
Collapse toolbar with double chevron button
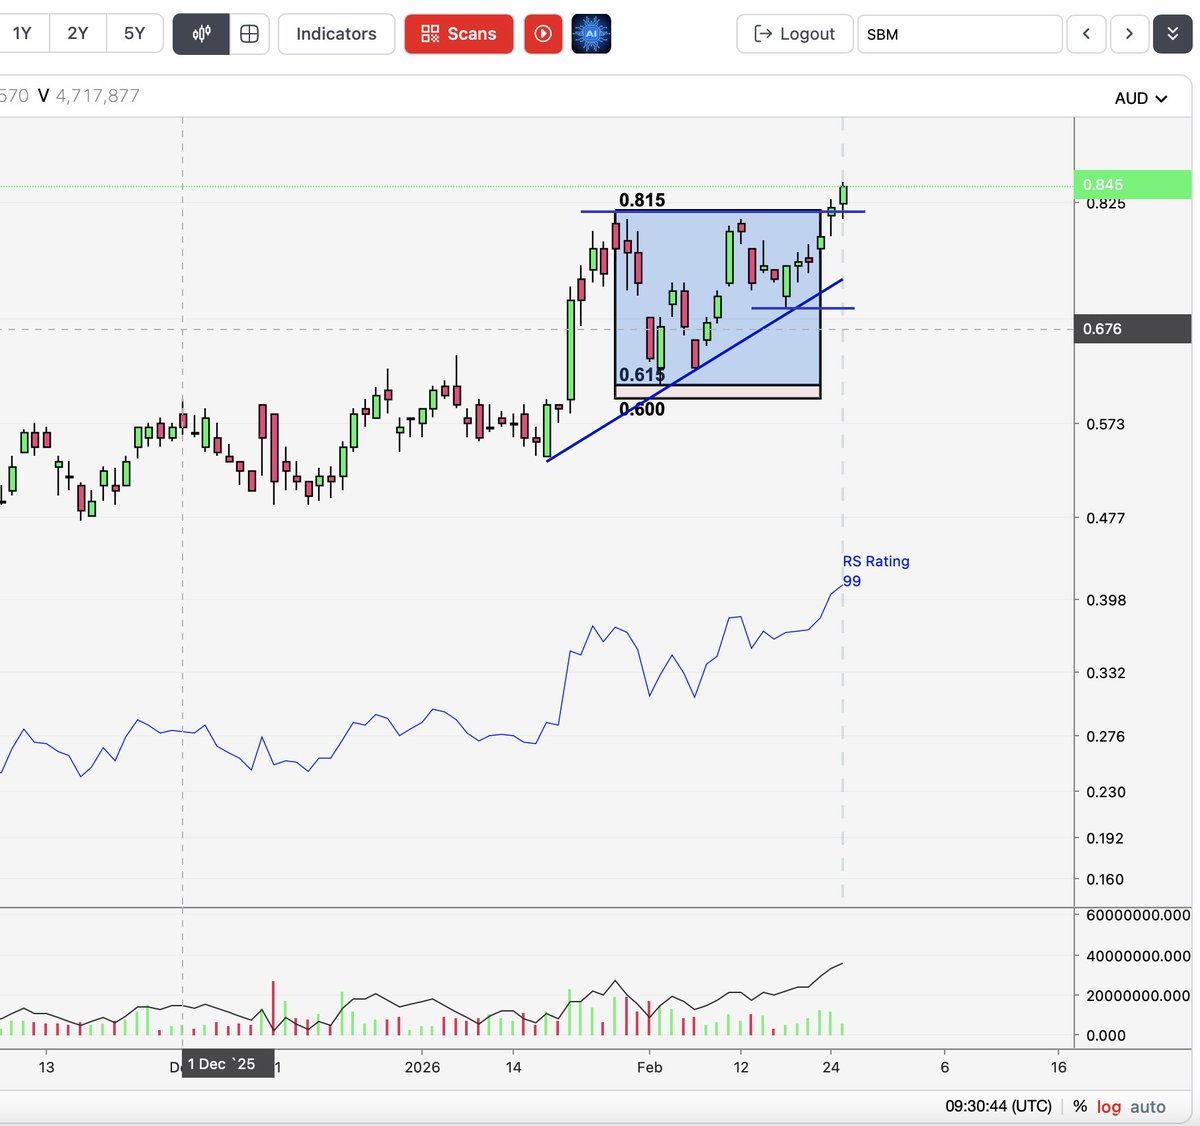(x=1172, y=34)
